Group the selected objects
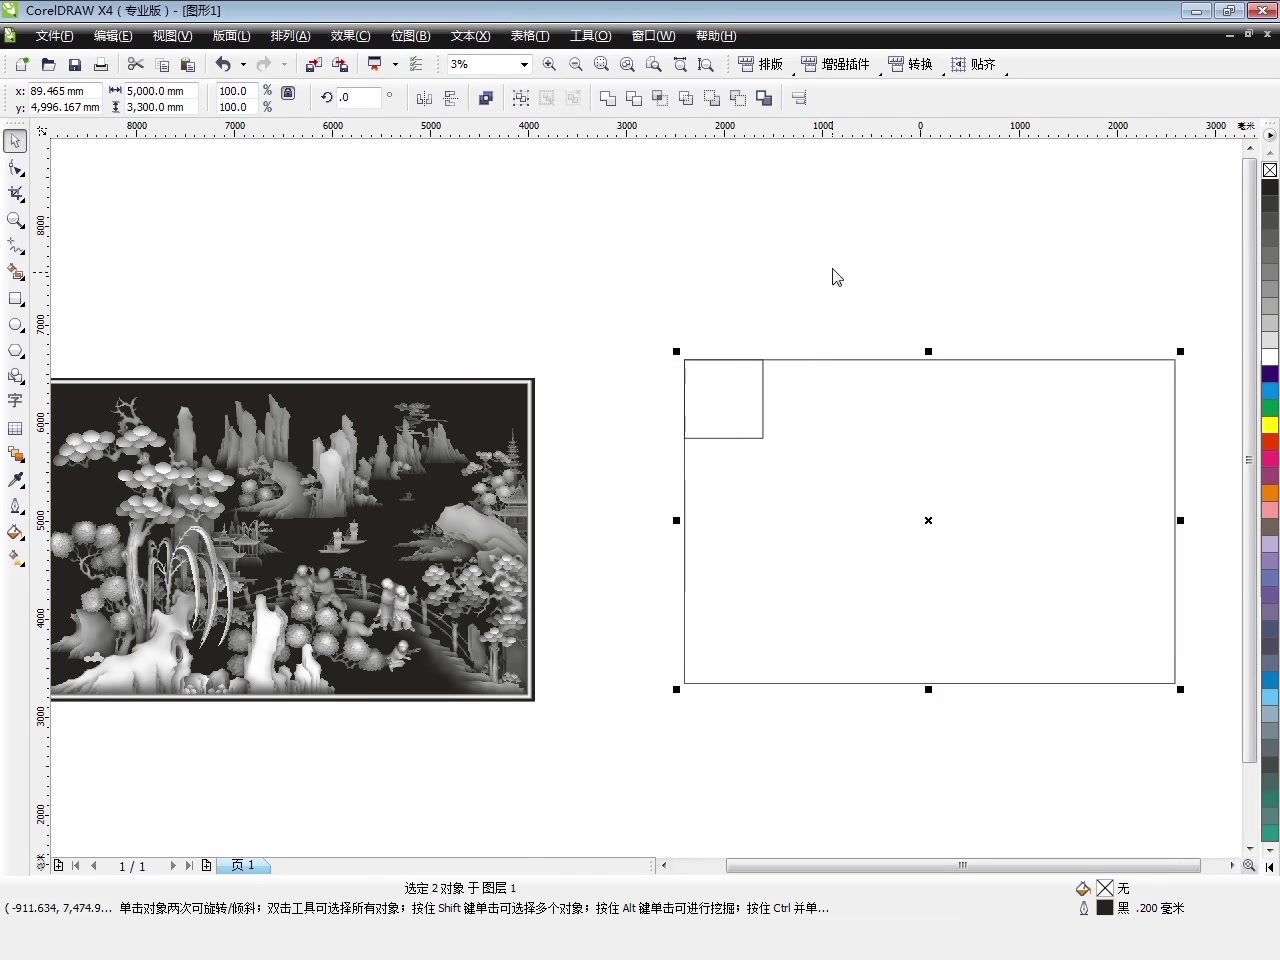The width and height of the screenshot is (1280, 960). 521,98
